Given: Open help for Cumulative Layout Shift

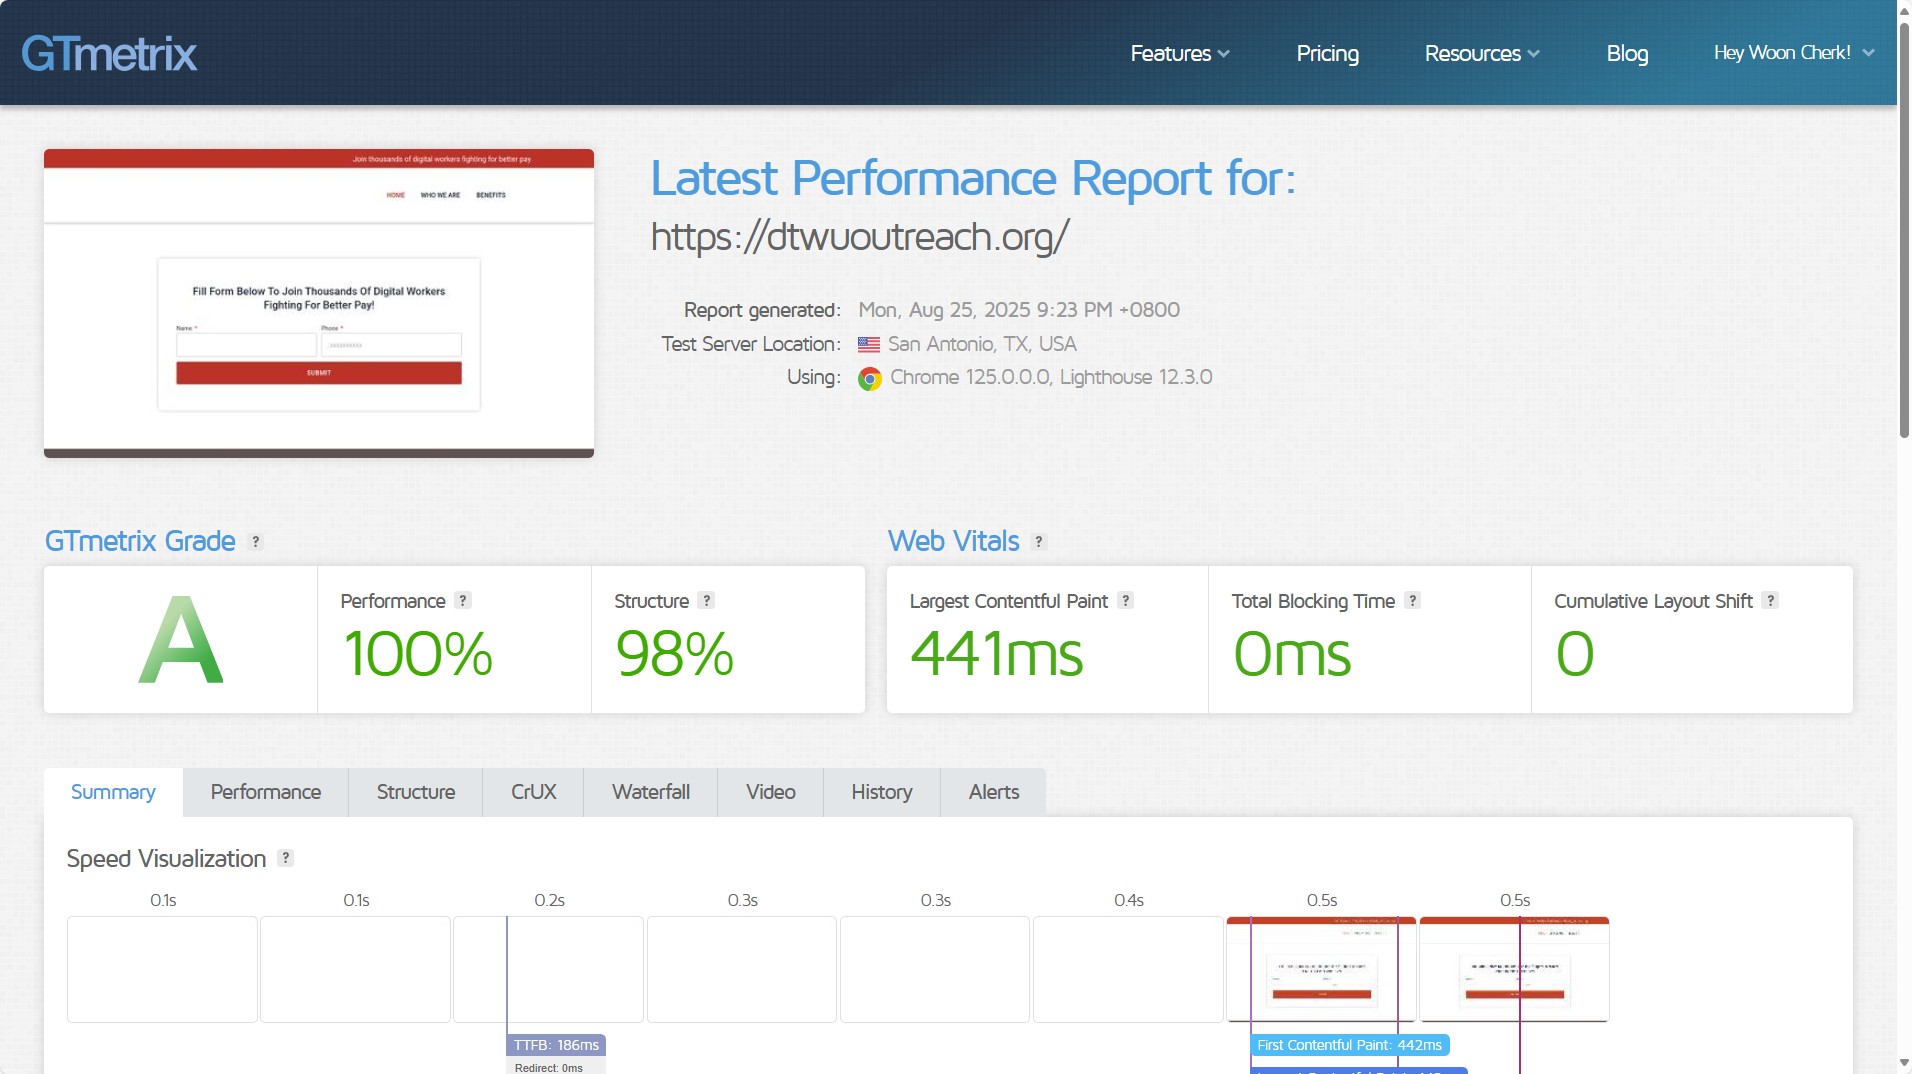Looking at the screenshot, I should click(1770, 600).
